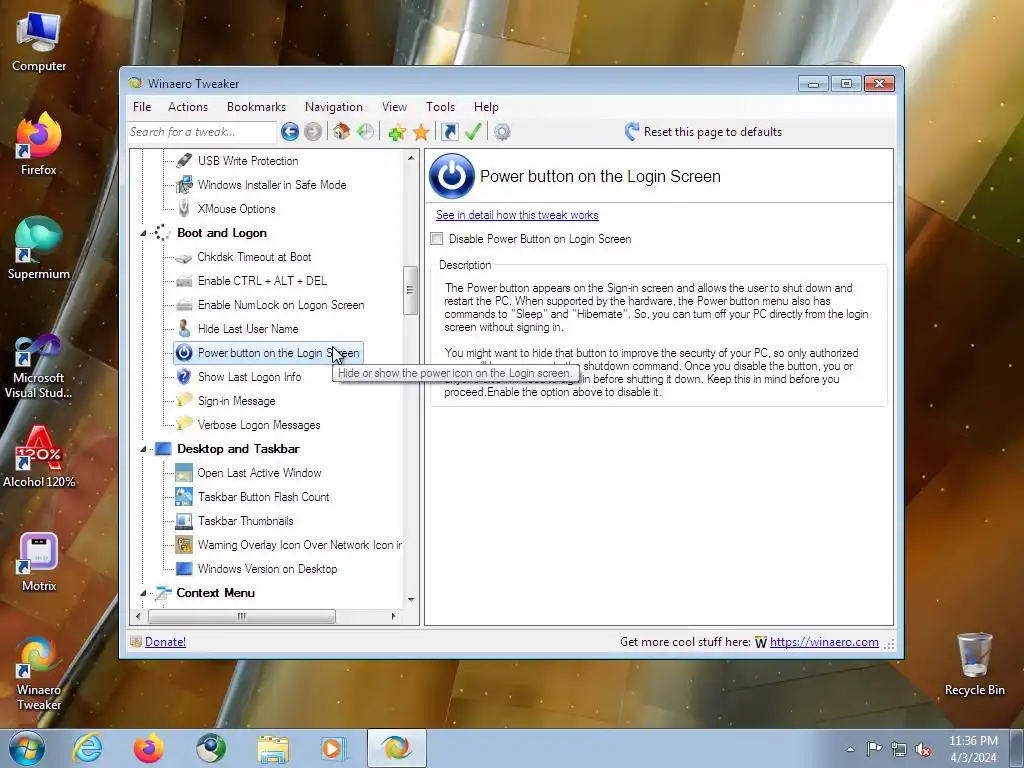Go to the Home page icon
This screenshot has height=768, width=1024.
click(x=341, y=132)
